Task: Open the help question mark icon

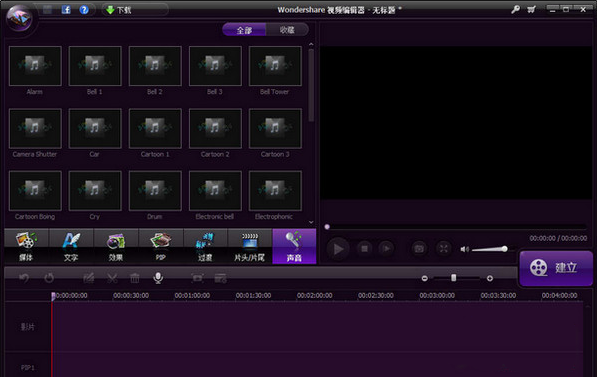Action: point(84,10)
